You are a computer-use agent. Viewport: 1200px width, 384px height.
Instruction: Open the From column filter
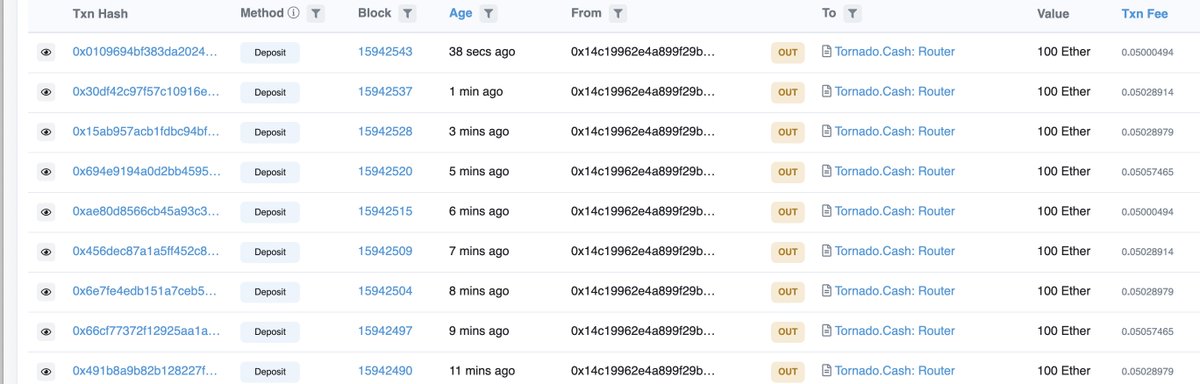coord(619,14)
